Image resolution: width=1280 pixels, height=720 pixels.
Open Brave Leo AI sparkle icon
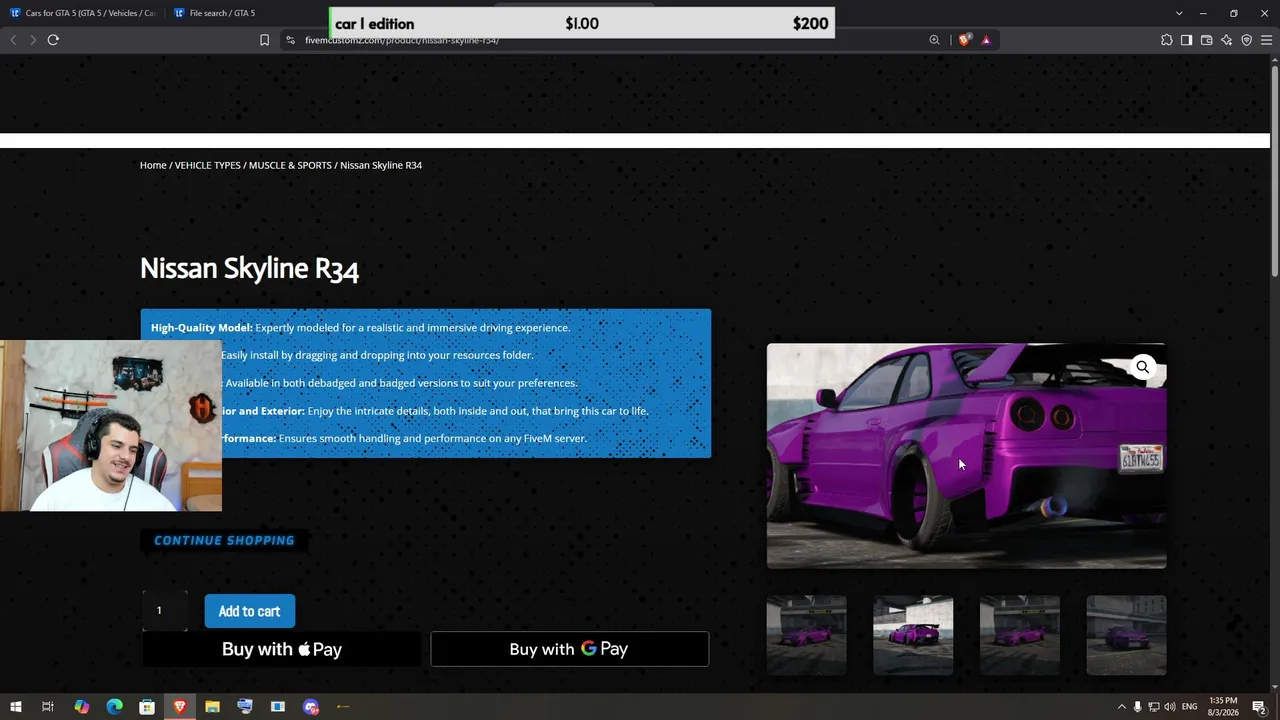(x=1226, y=40)
